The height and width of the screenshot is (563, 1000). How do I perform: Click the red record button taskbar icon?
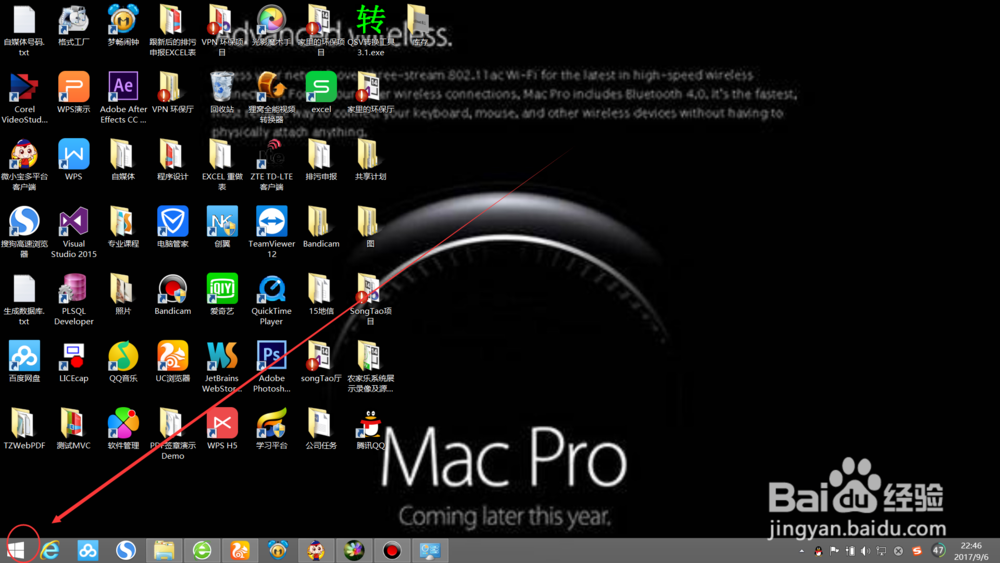(x=392, y=550)
